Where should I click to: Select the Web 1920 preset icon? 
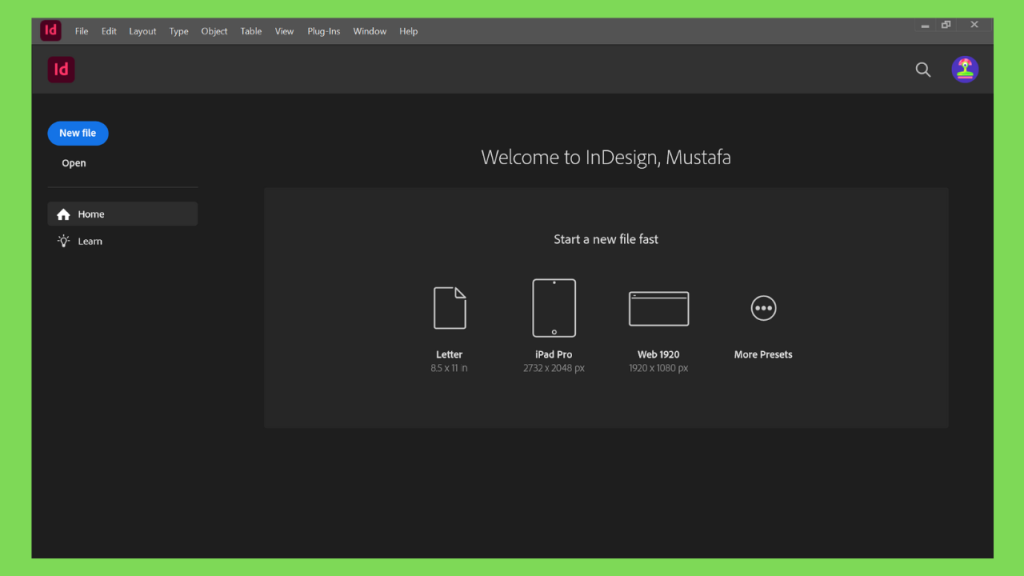coord(658,308)
